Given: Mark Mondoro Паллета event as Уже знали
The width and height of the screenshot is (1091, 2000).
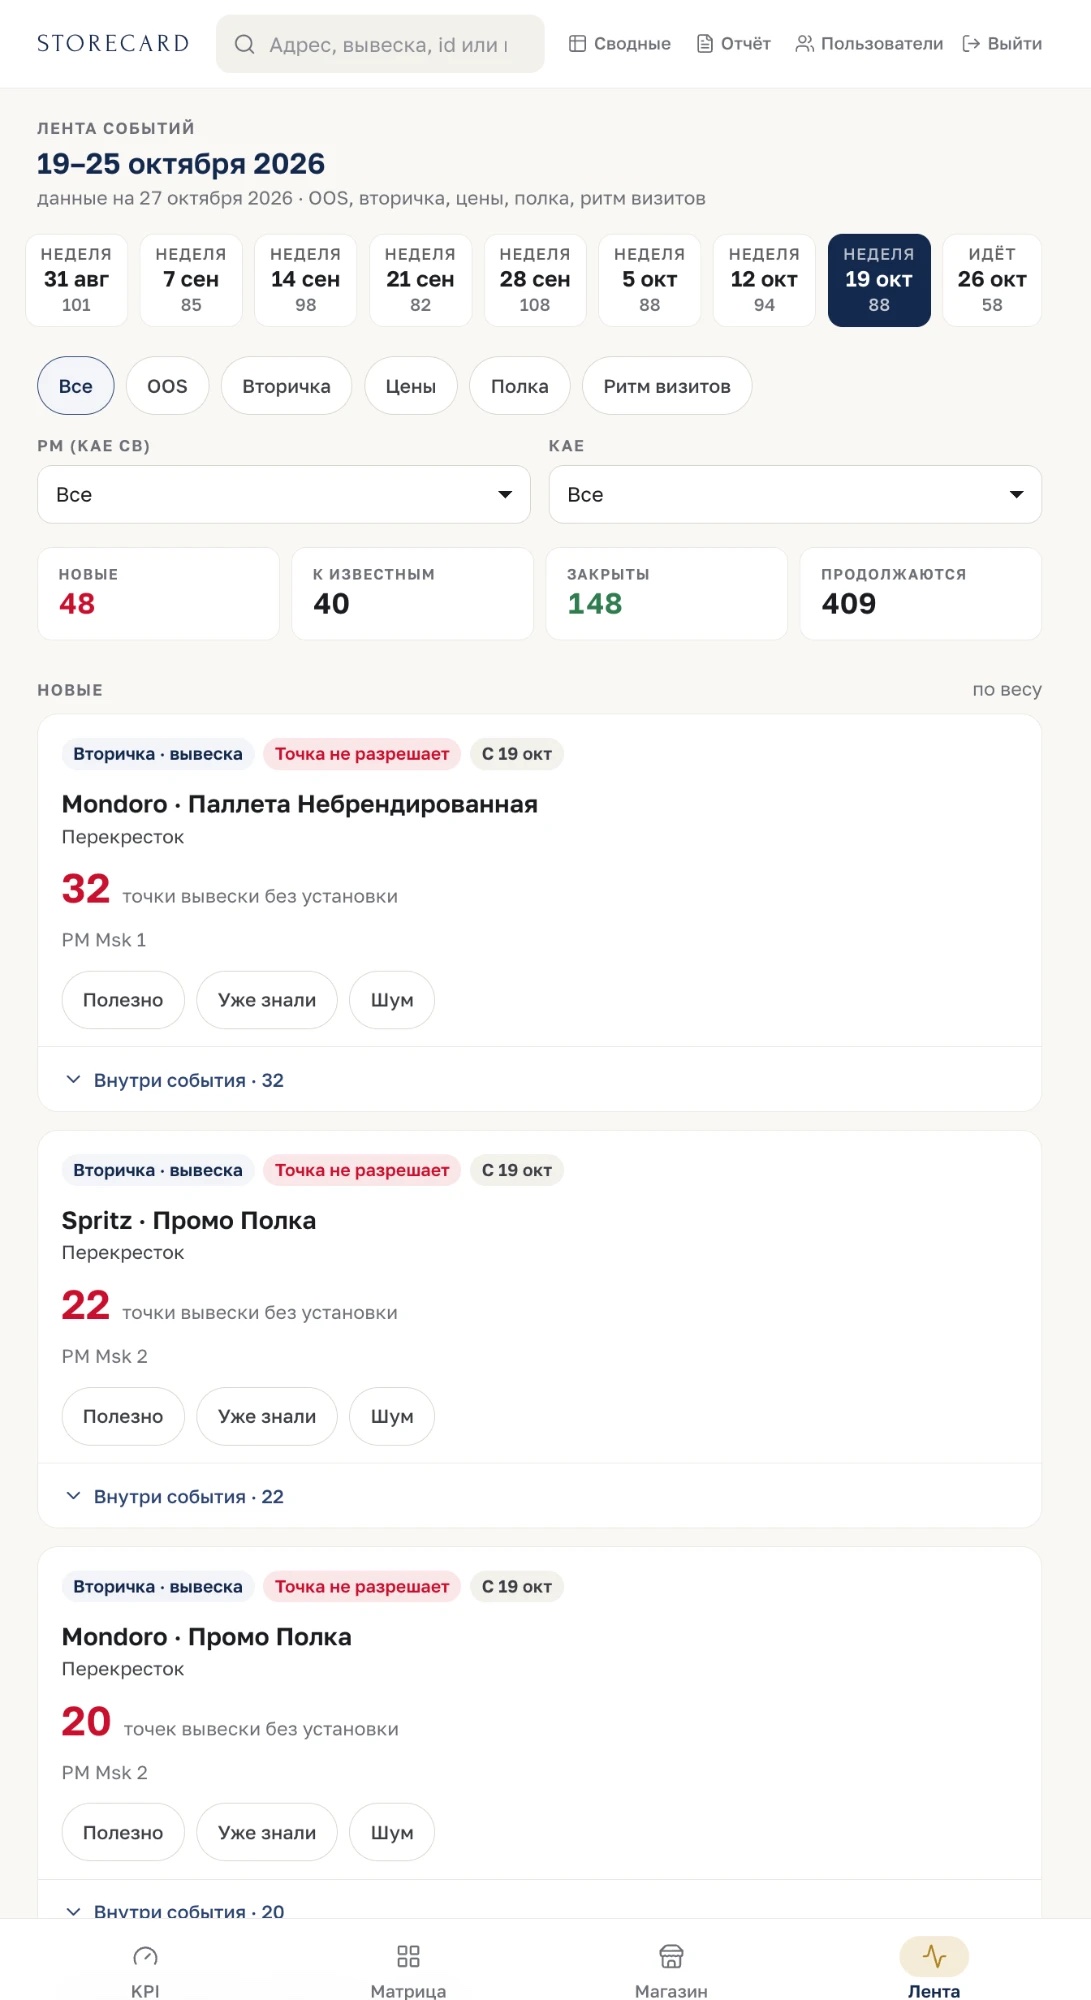Looking at the screenshot, I should click(x=267, y=1000).
